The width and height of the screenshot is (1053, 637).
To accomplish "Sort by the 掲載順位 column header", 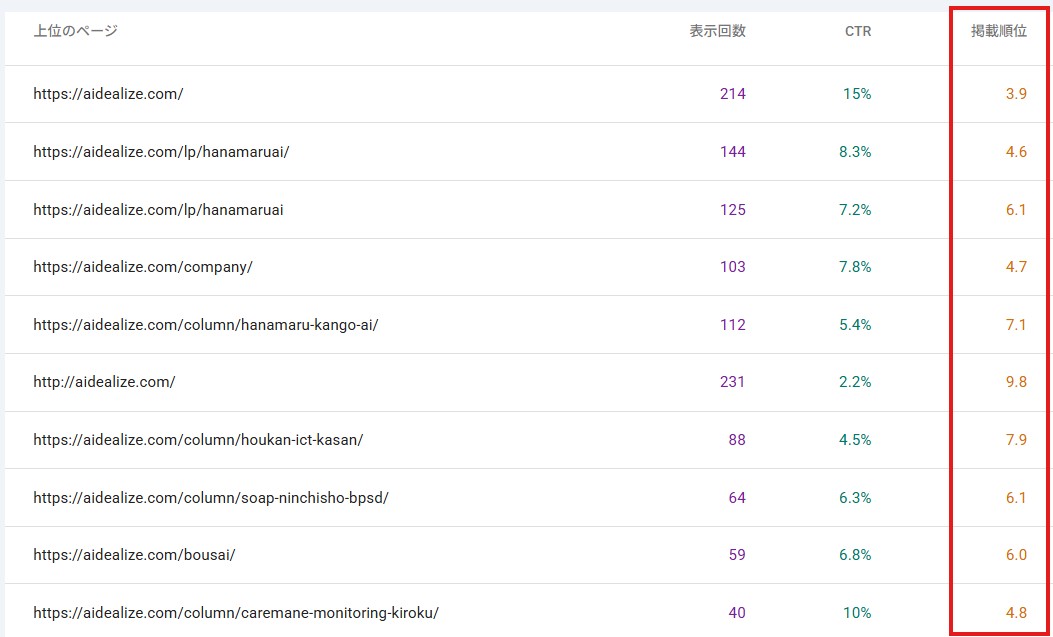I will point(999,31).
